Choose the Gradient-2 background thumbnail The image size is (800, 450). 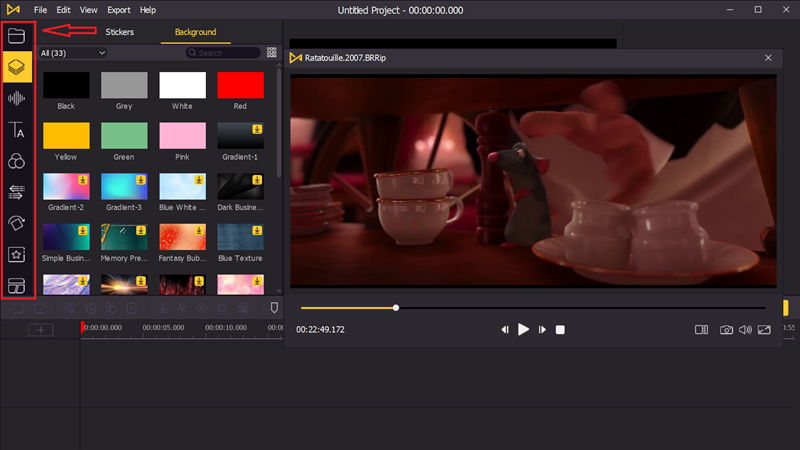(66, 186)
